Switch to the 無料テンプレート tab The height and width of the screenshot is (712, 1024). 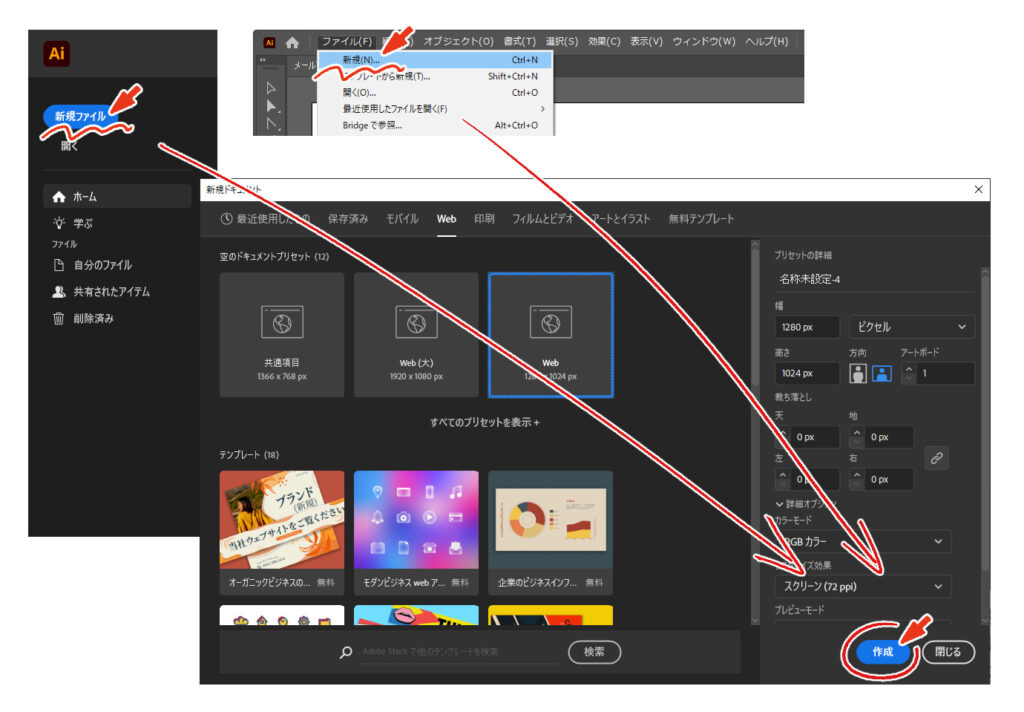click(x=701, y=219)
